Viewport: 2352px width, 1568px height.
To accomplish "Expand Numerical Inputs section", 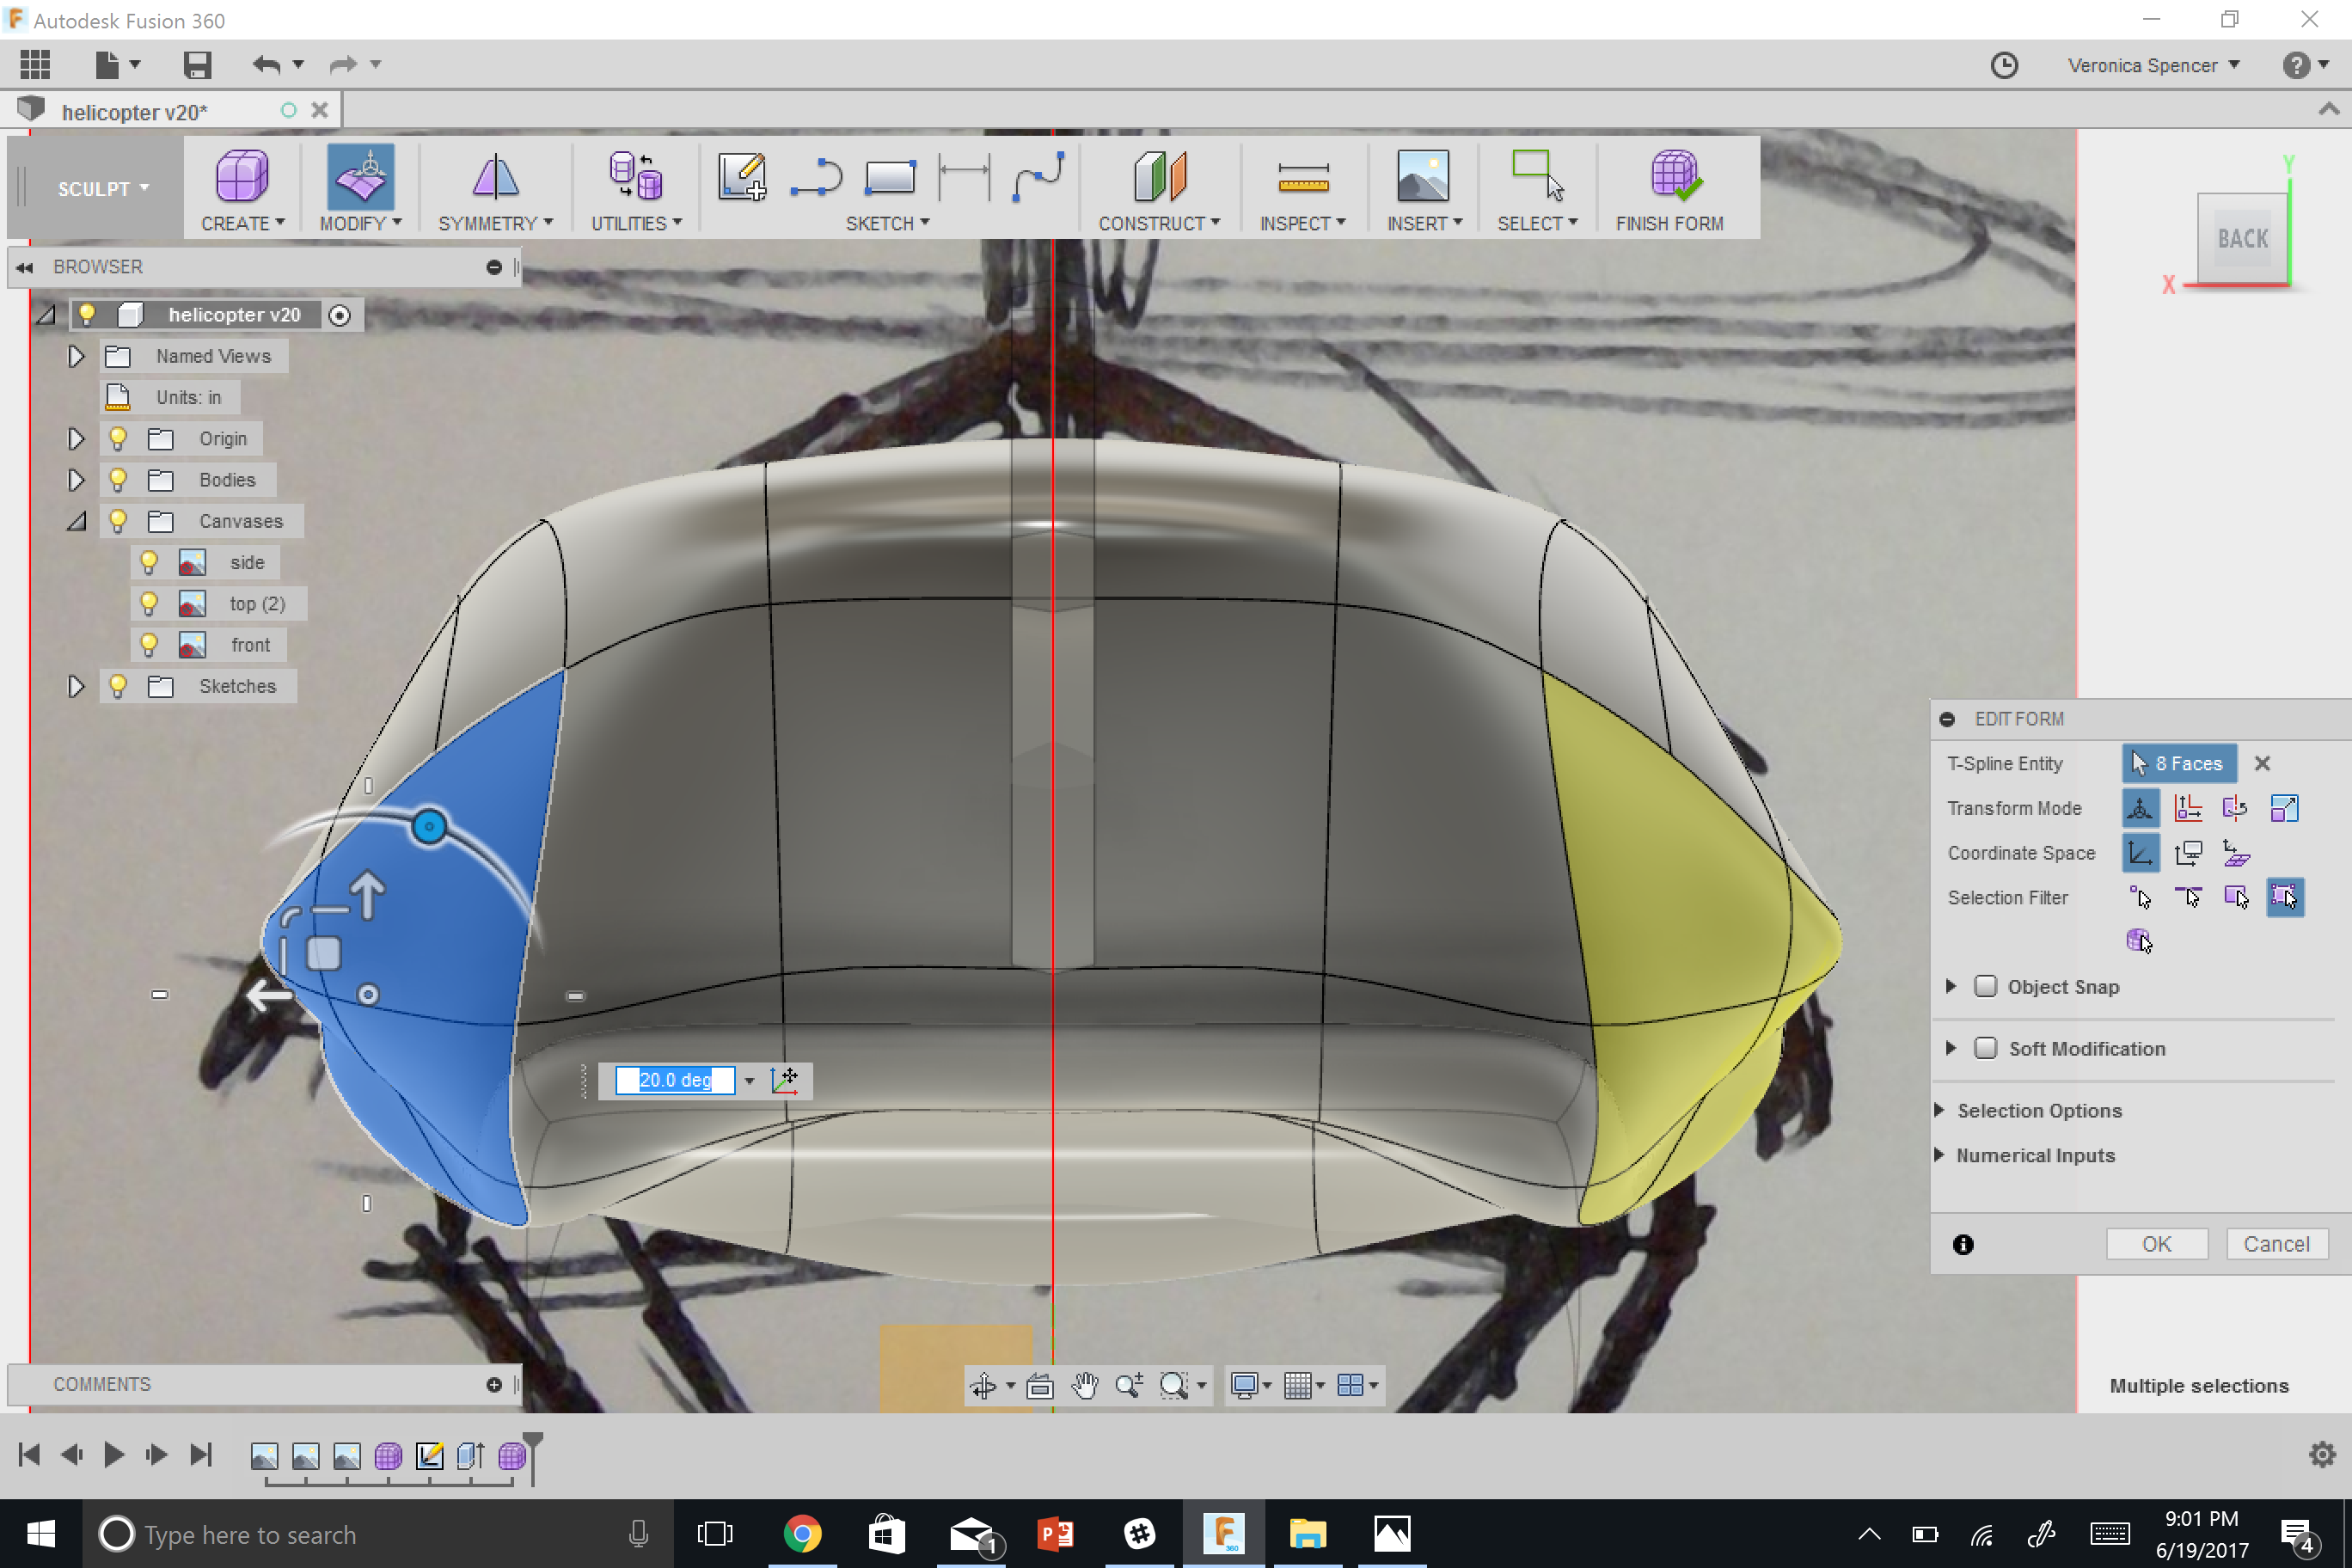I will 1939,1155.
